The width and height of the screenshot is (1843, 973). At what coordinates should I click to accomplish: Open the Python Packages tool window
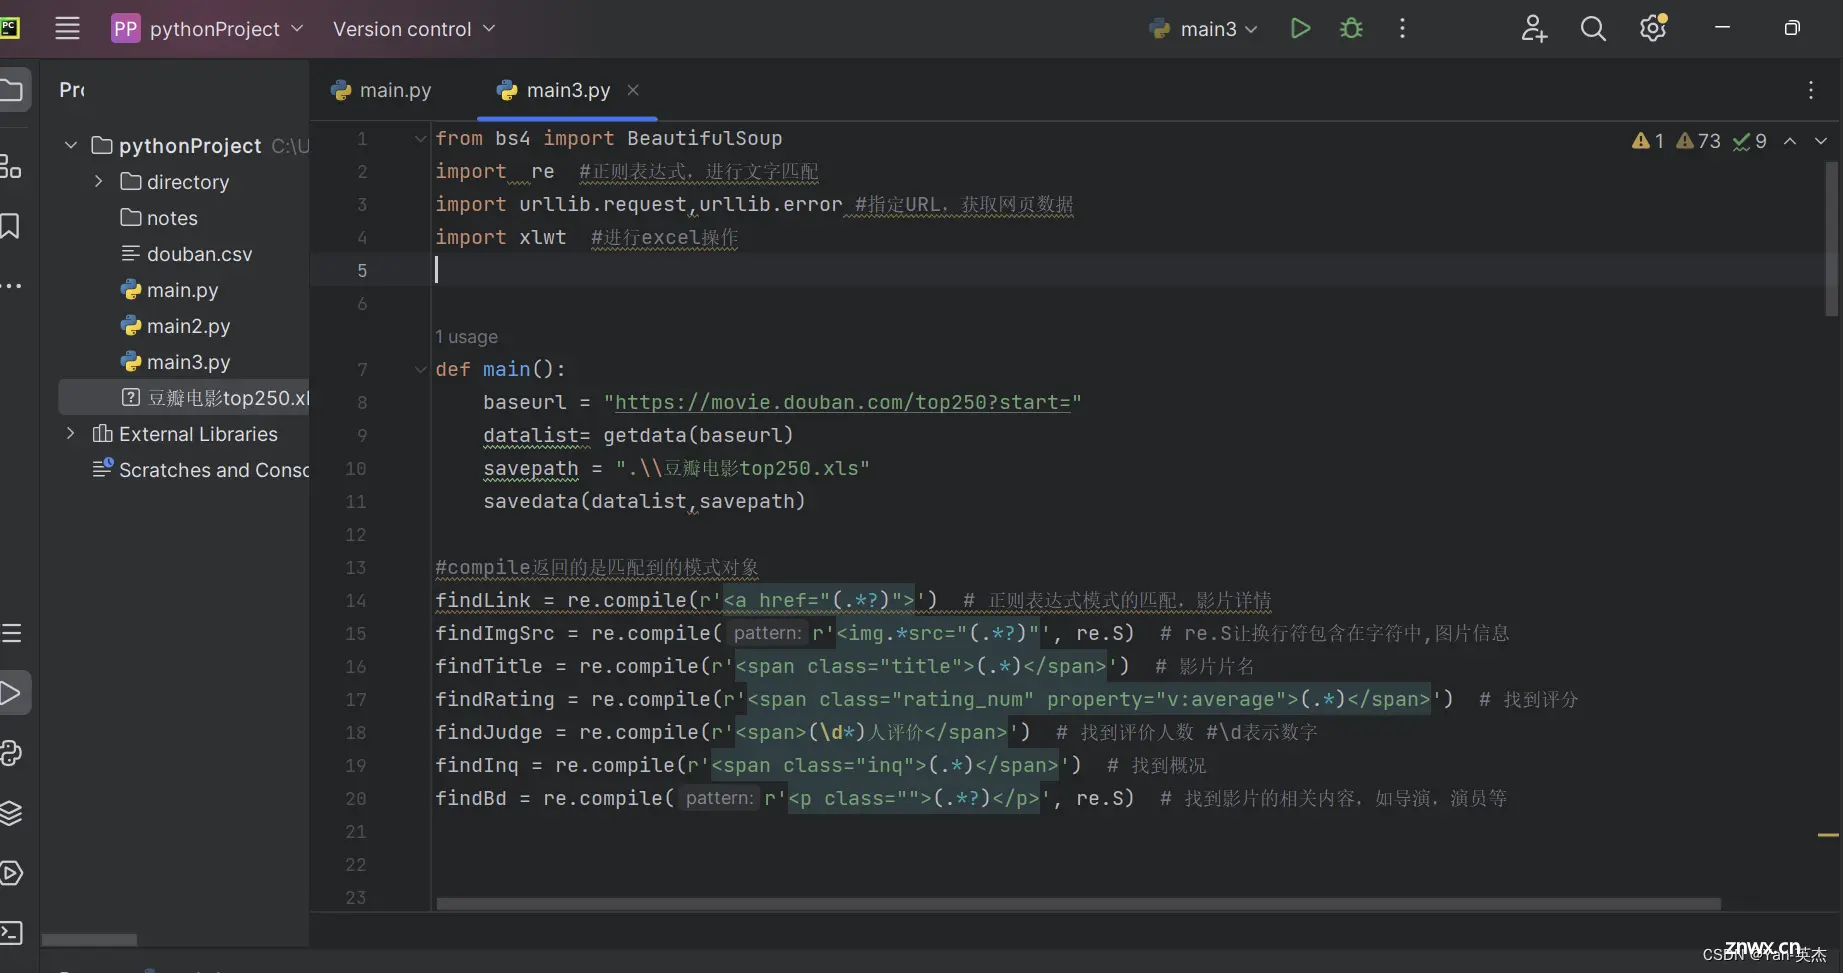11,813
